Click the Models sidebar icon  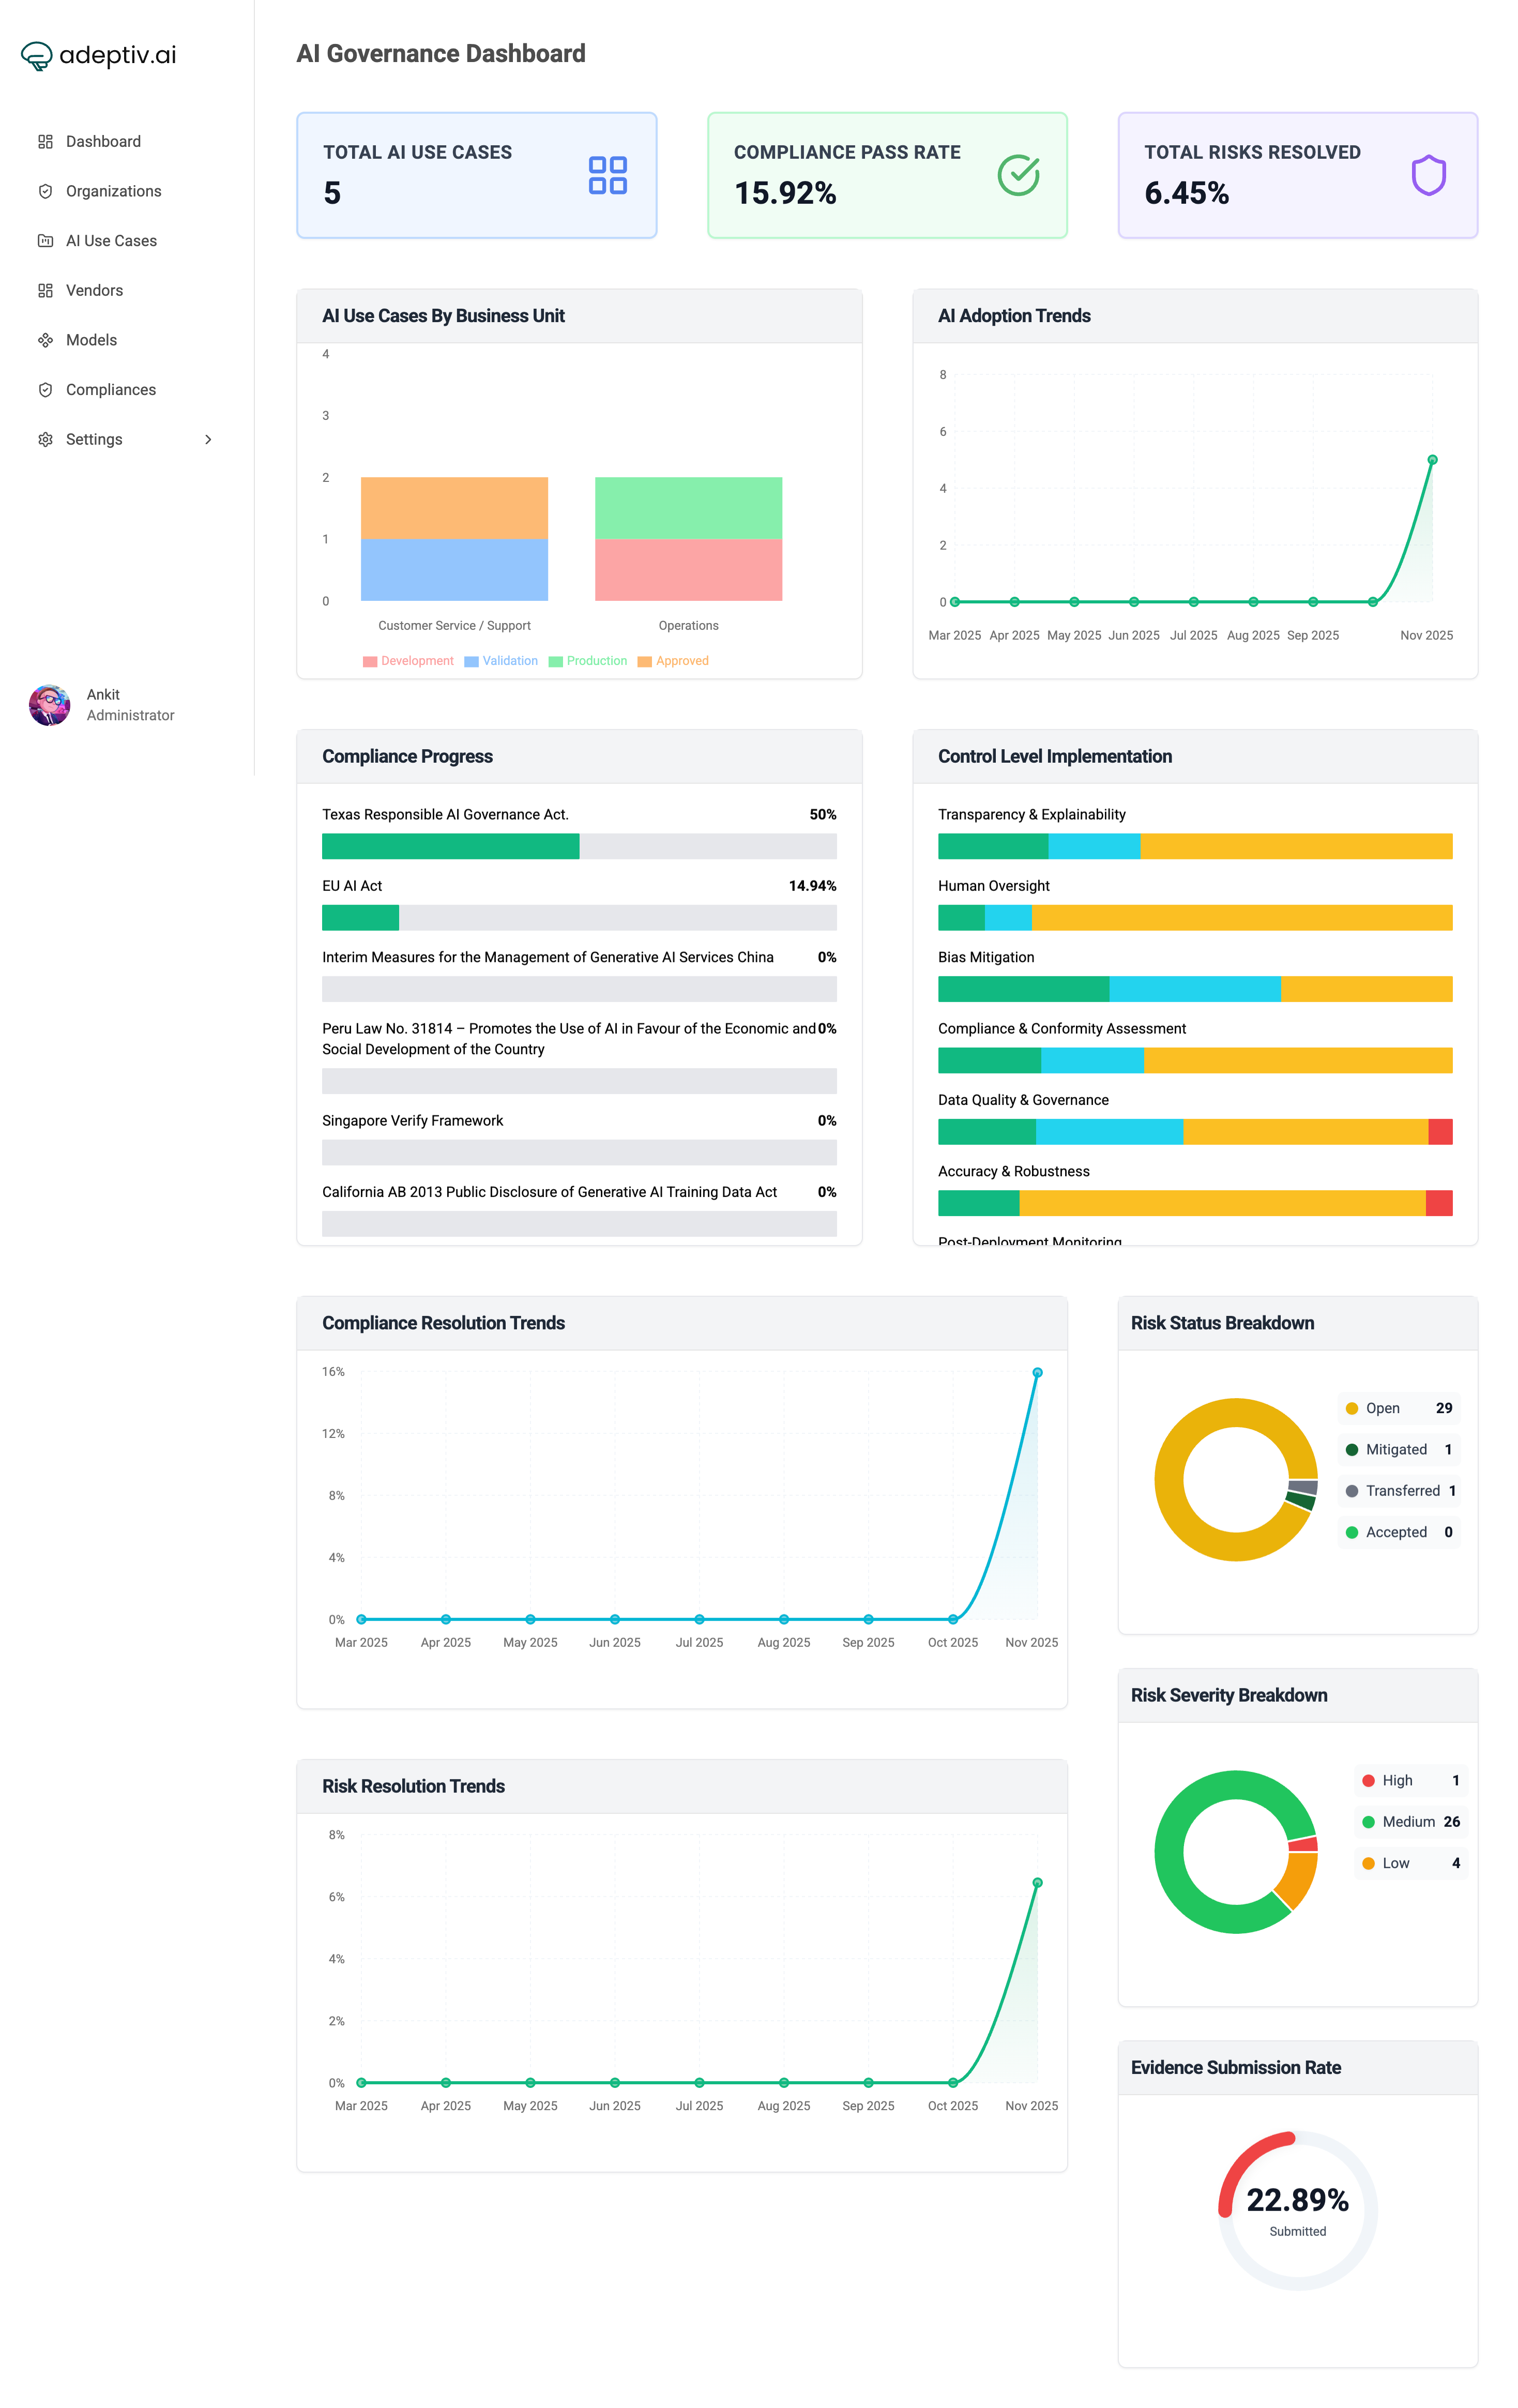(45, 340)
